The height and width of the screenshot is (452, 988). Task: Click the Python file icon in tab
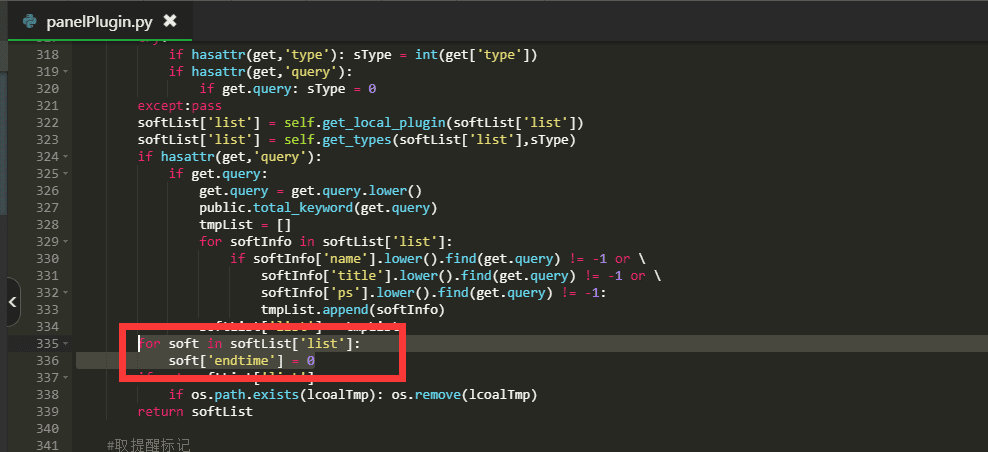click(29, 21)
